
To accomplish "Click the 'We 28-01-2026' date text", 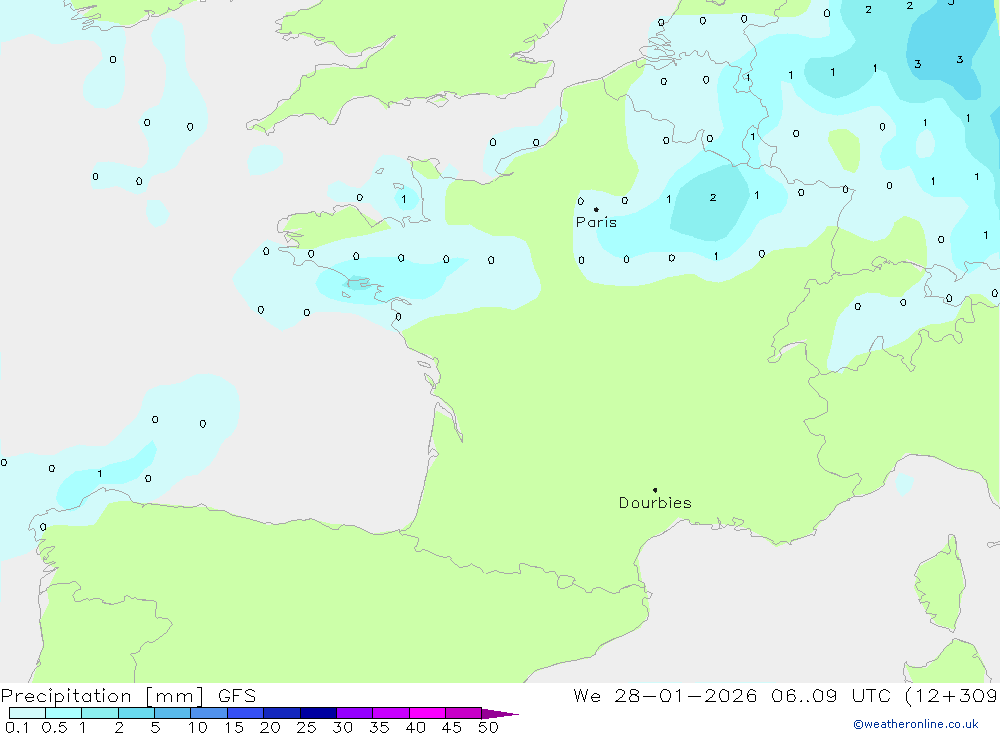I will [665, 695].
